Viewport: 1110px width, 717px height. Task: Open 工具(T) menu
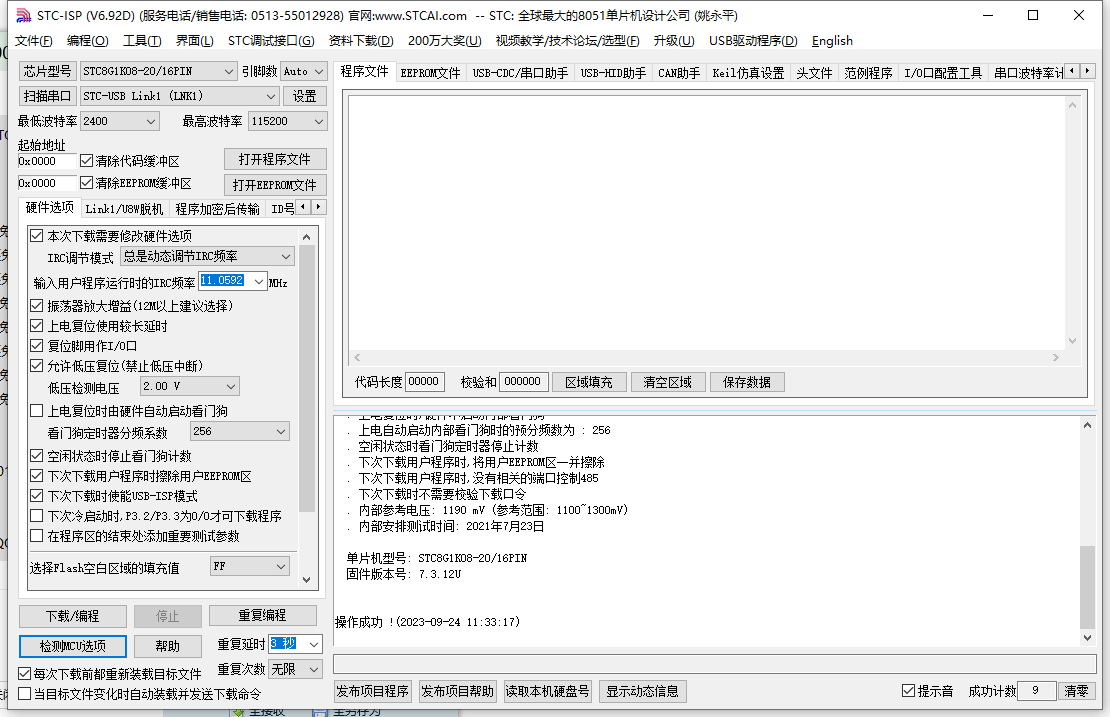(142, 41)
